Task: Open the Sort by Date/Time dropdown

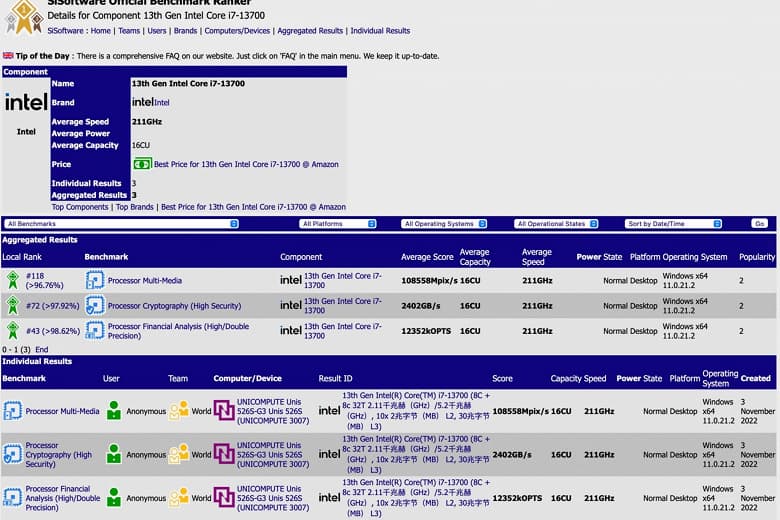Action: tap(673, 224)
